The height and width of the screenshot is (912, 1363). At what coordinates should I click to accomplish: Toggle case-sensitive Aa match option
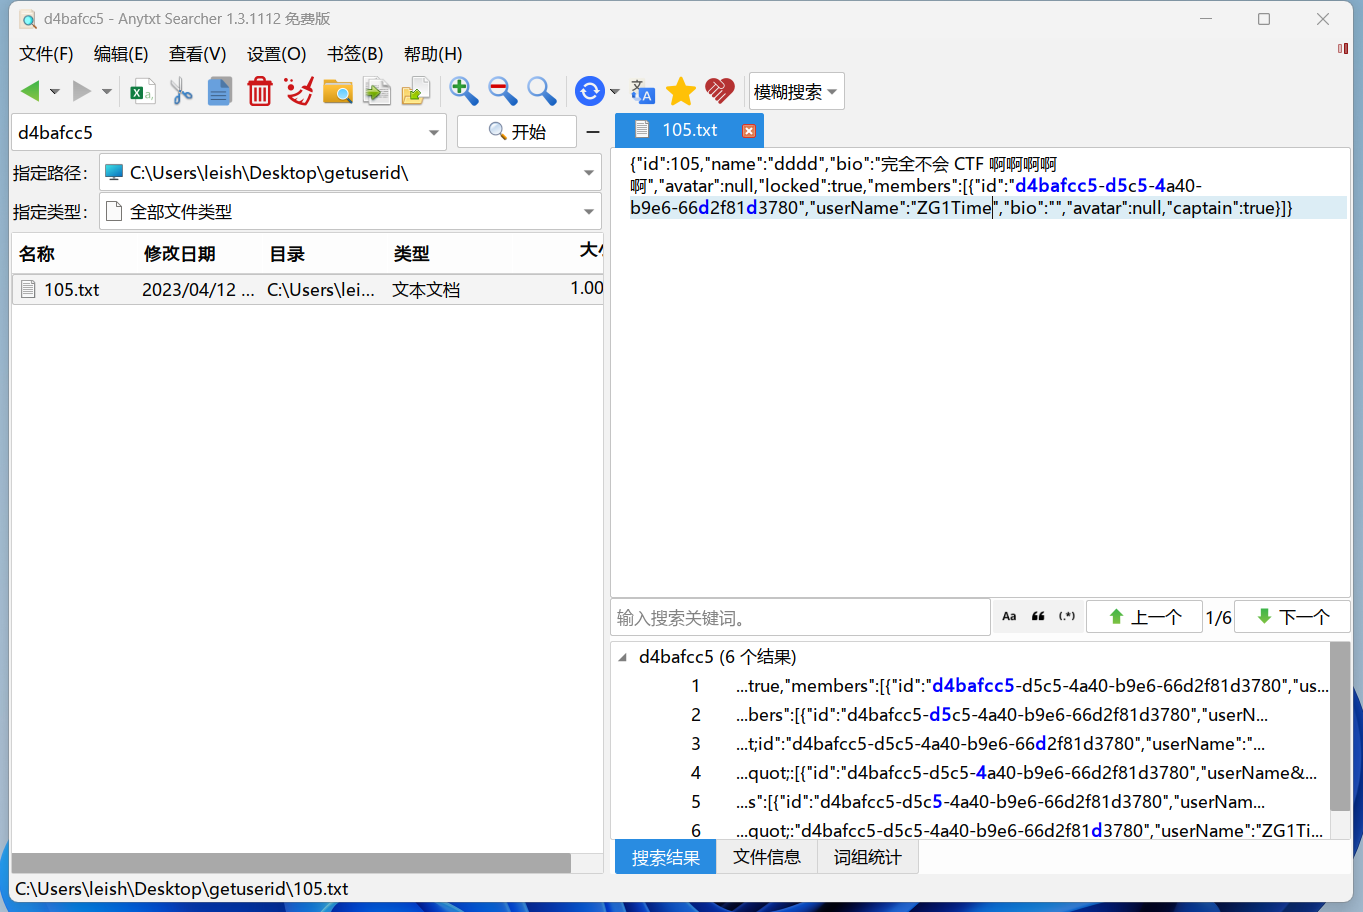pyautogui.click(x=1009, y=617)
